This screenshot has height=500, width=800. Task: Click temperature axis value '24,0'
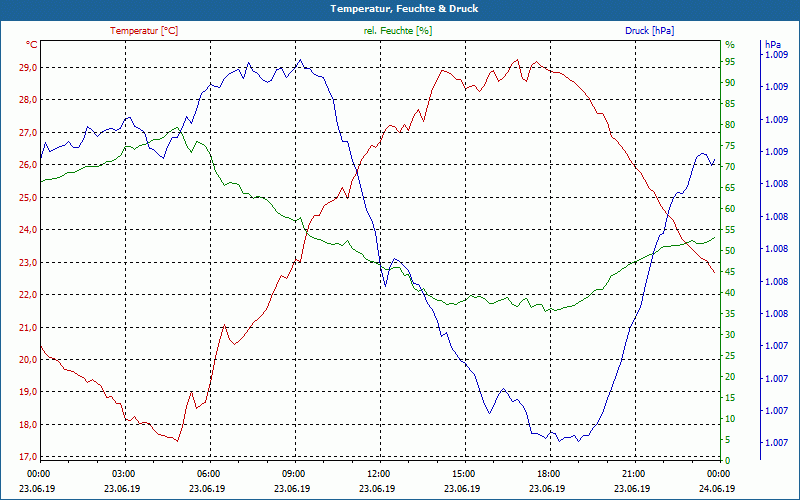point(29,230)
